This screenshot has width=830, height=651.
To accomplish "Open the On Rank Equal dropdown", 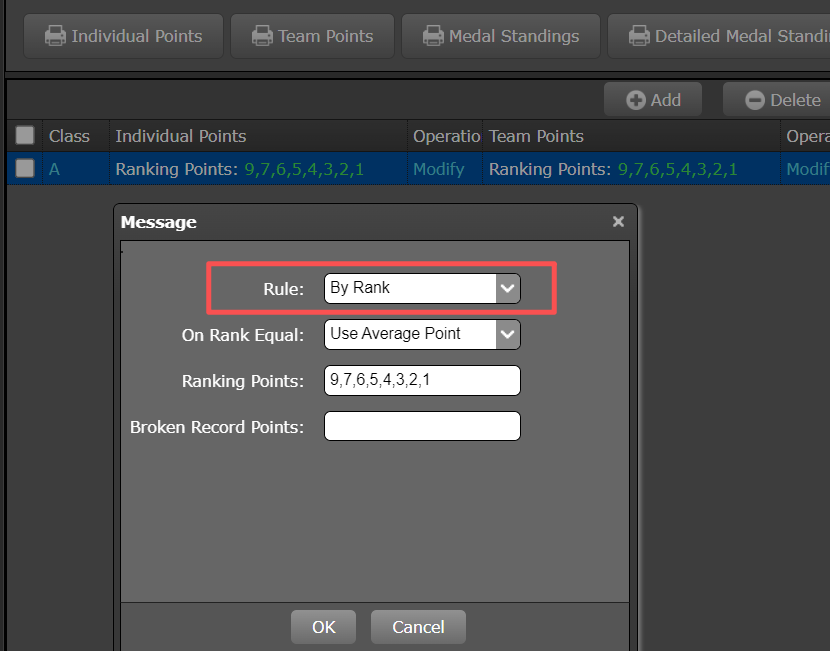I will coord(415,334).
